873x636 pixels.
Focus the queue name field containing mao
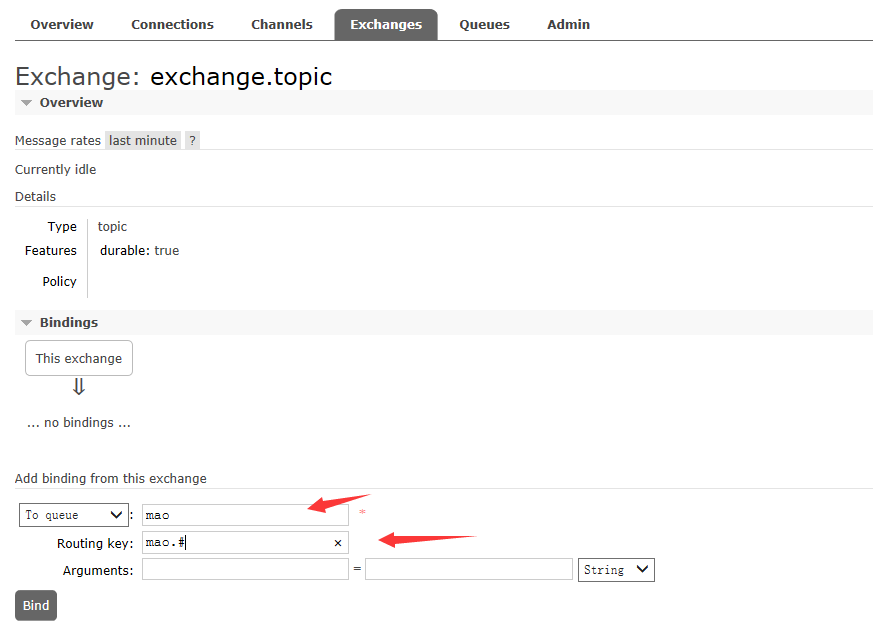point(245,515)
